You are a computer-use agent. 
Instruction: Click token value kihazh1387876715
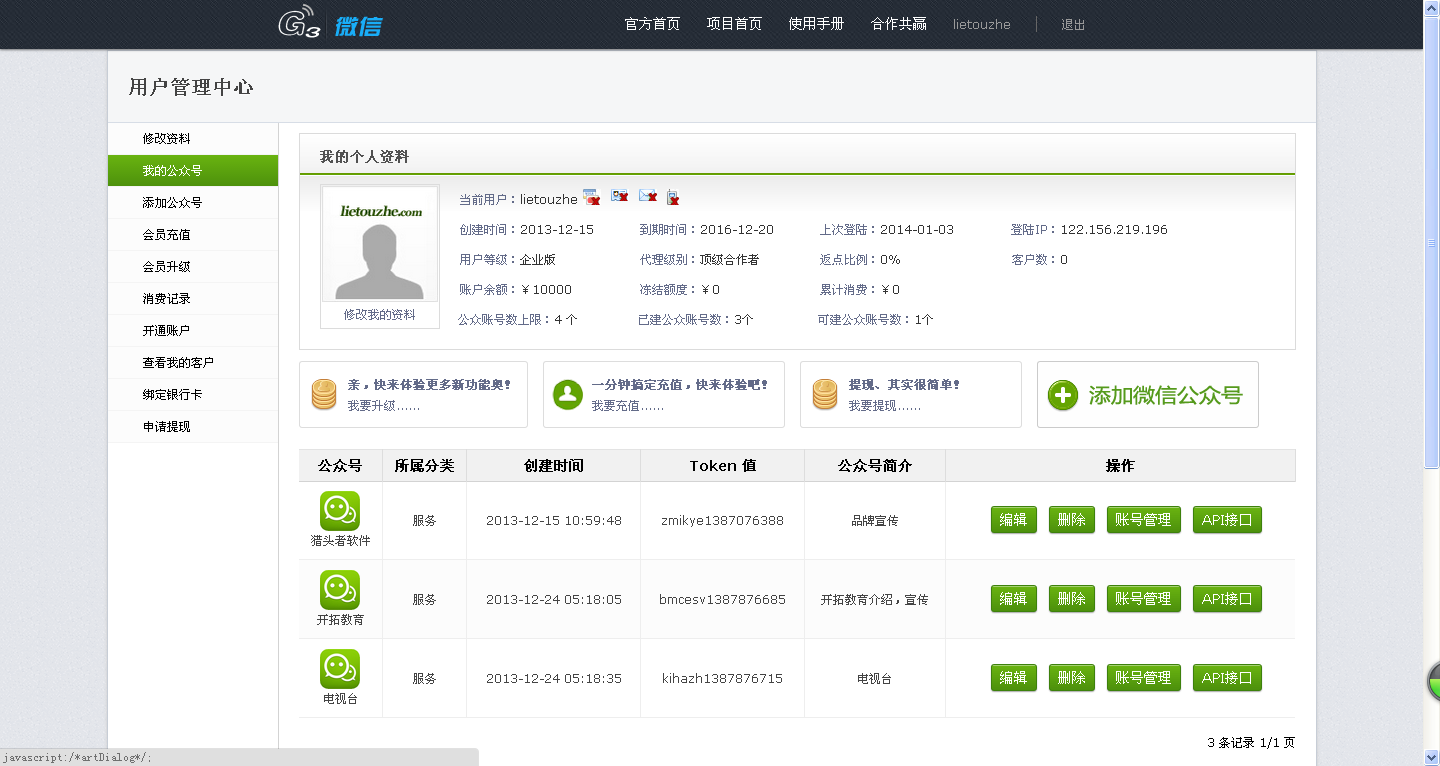coord(722,679)
